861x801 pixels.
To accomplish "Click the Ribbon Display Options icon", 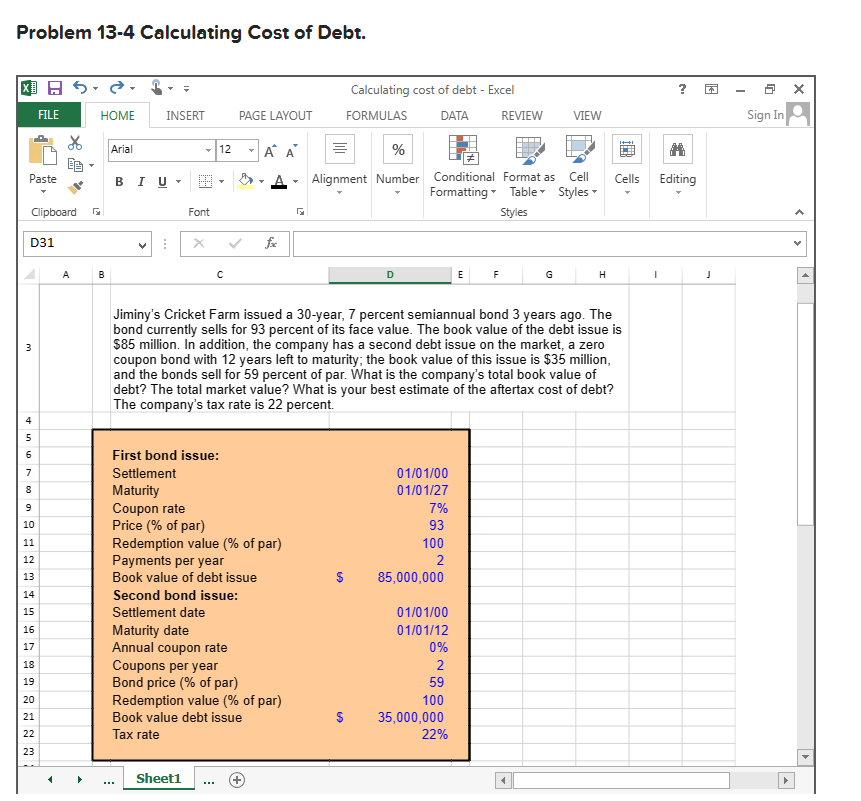I will pos(711,89).
